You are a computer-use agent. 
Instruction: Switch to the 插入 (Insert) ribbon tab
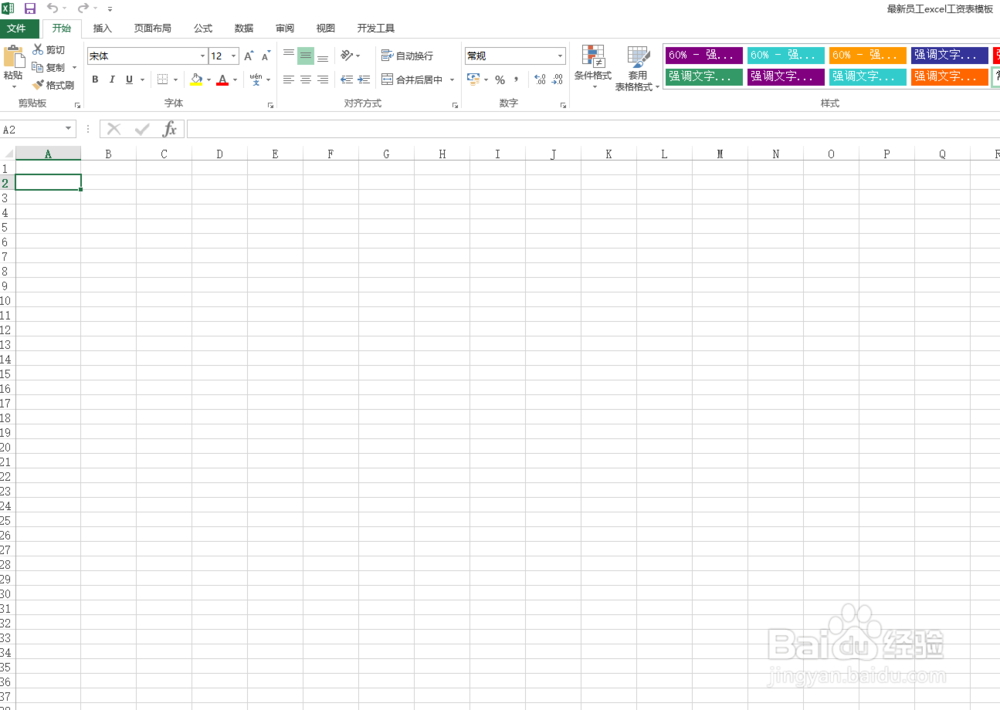102,28
